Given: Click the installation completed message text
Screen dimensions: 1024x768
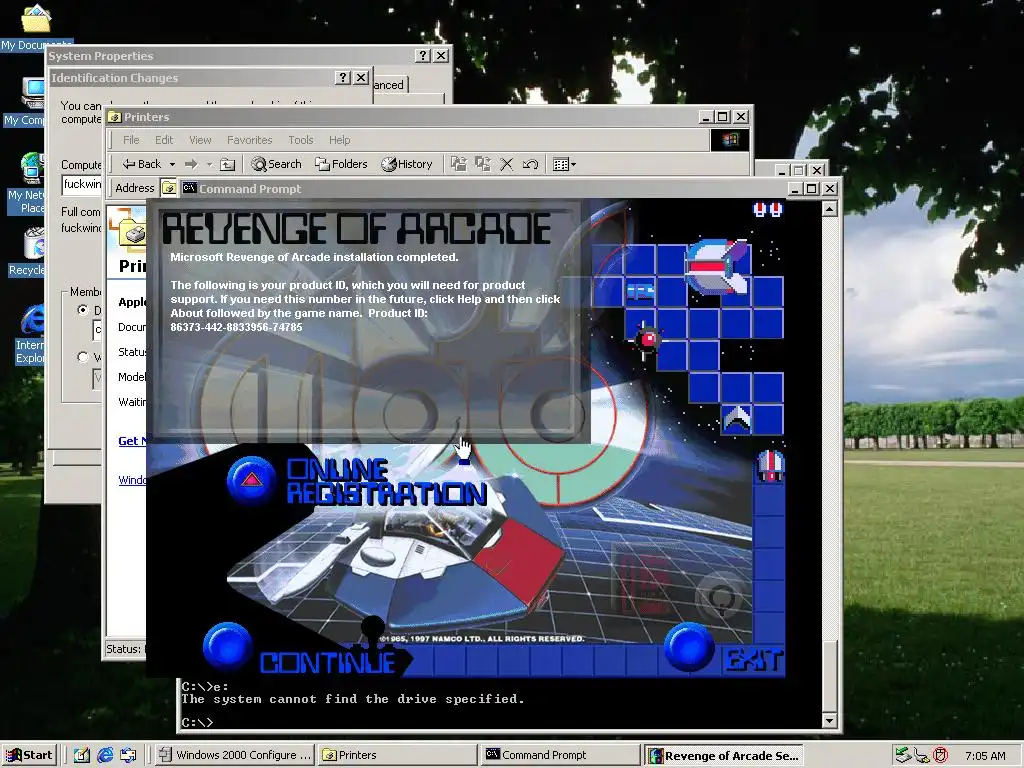Looking at the screenshot, I should pyautogui.click(x=314, y=257).
